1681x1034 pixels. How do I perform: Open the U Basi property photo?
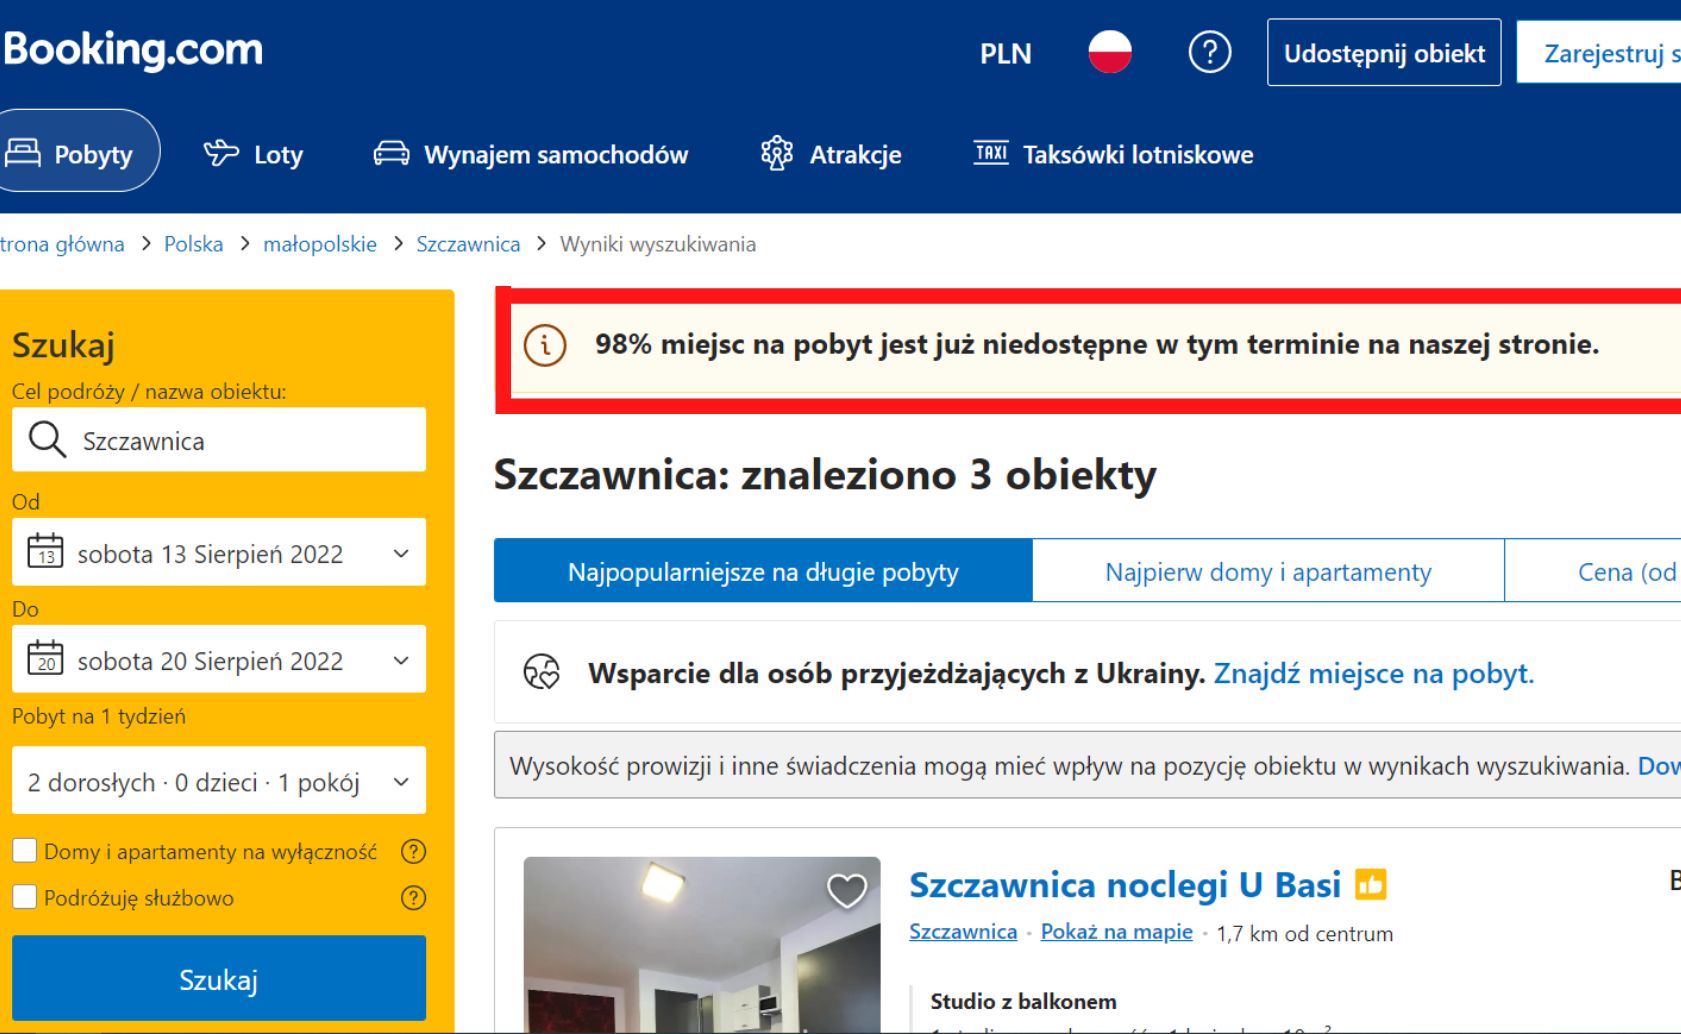(702, 945)
